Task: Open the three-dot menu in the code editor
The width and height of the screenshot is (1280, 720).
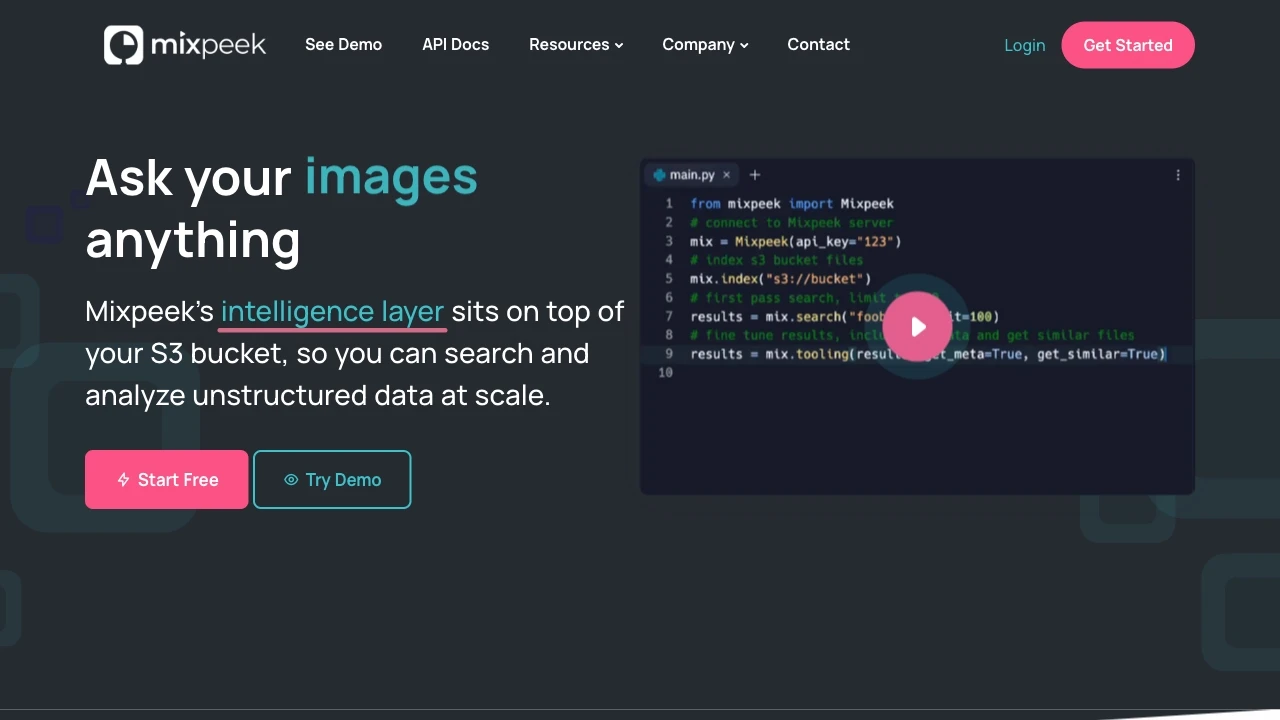Action: (1178, 174)
